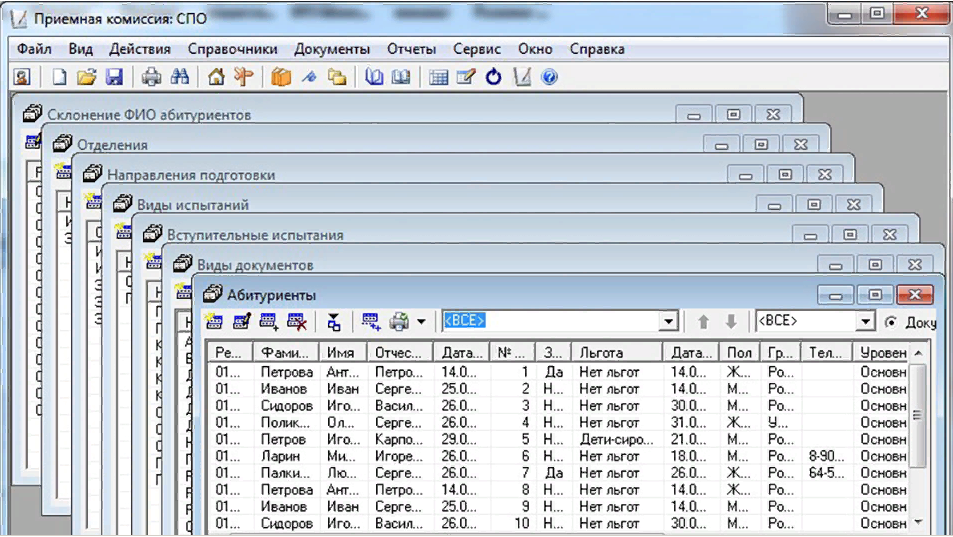Viewport: 953px width, 537px height.
Task: Select the Доку radio button
Action: (891, 322)
